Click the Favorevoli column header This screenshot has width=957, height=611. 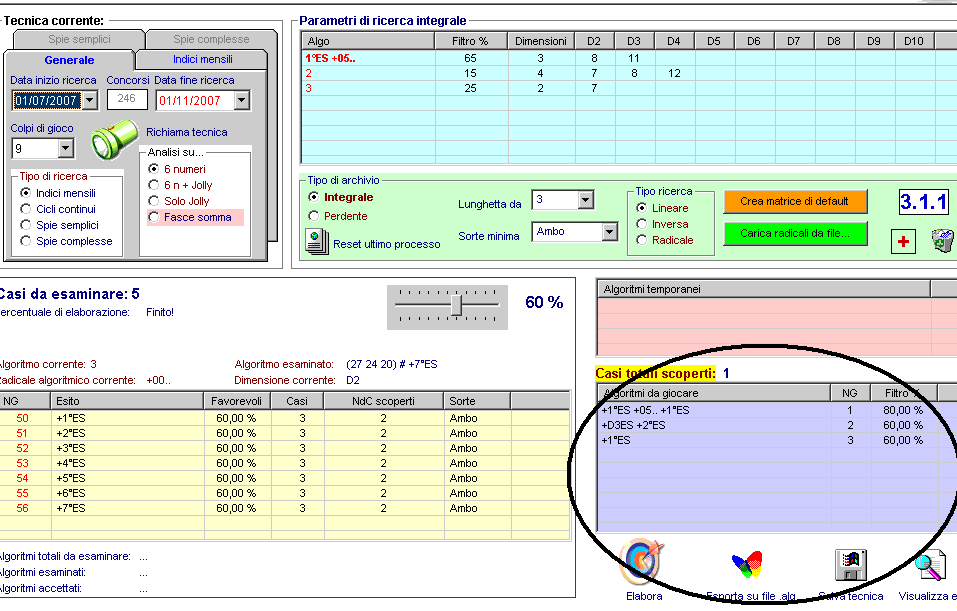pyautogui.click(x=236, y=401)
